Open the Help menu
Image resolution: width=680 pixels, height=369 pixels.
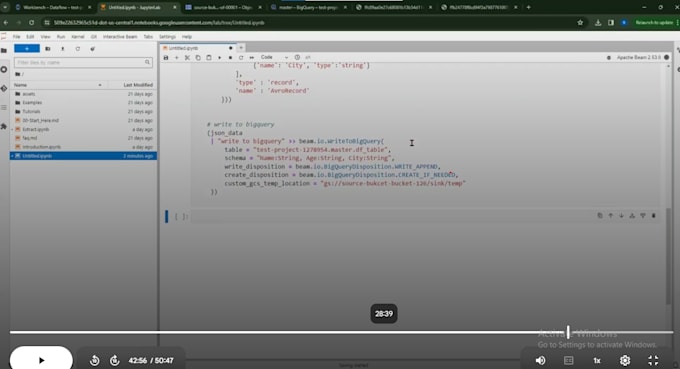pyautogui.click(x=186, y=37)
